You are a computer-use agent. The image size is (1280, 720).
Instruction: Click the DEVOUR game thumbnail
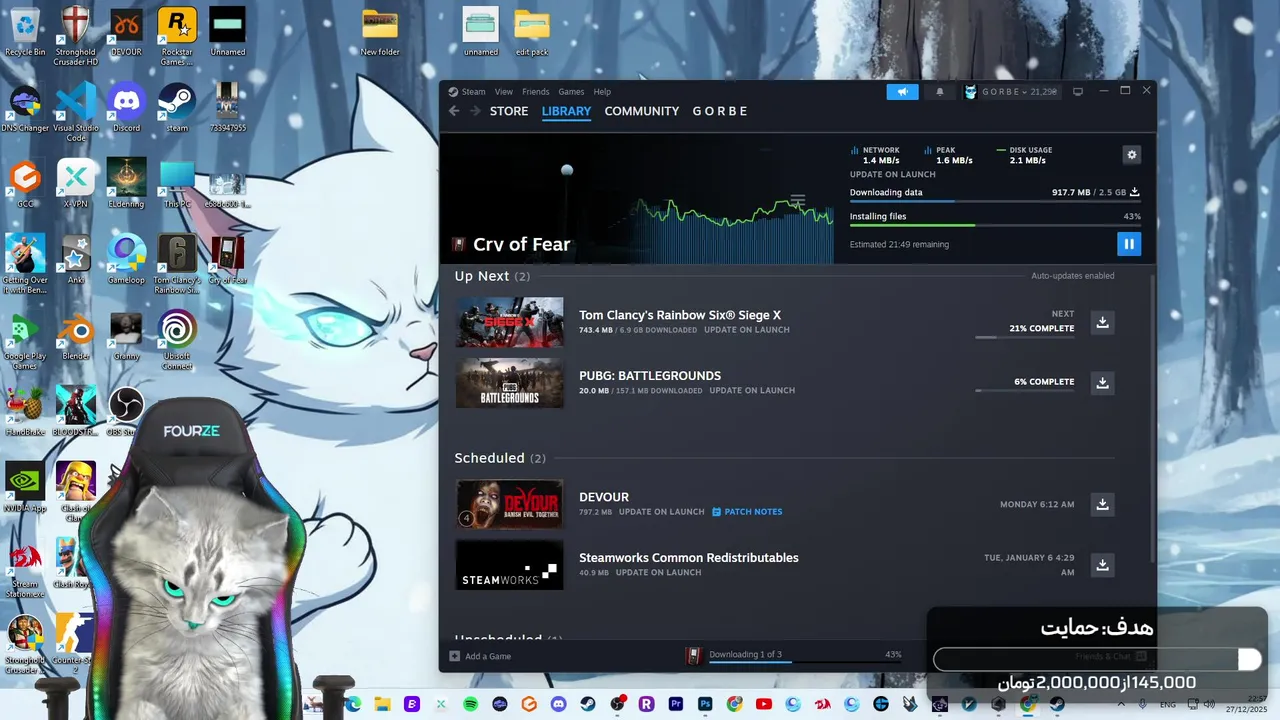(x=510, y=504)
